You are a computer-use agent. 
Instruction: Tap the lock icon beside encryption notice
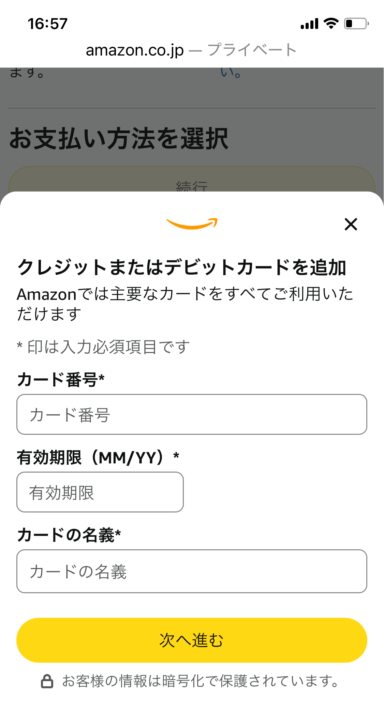coord(47,681)
